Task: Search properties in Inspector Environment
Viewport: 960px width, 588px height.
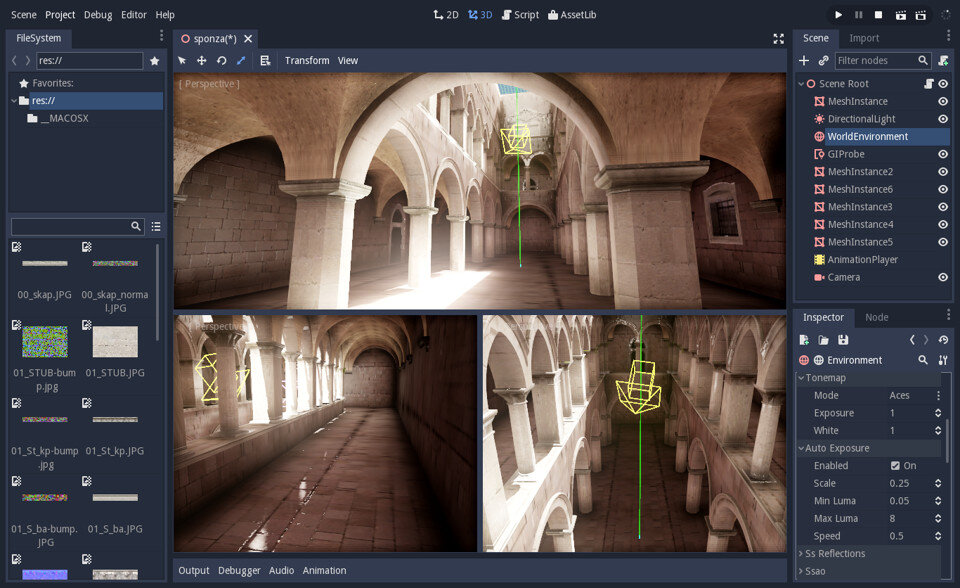Action: [x=923, y=360]
